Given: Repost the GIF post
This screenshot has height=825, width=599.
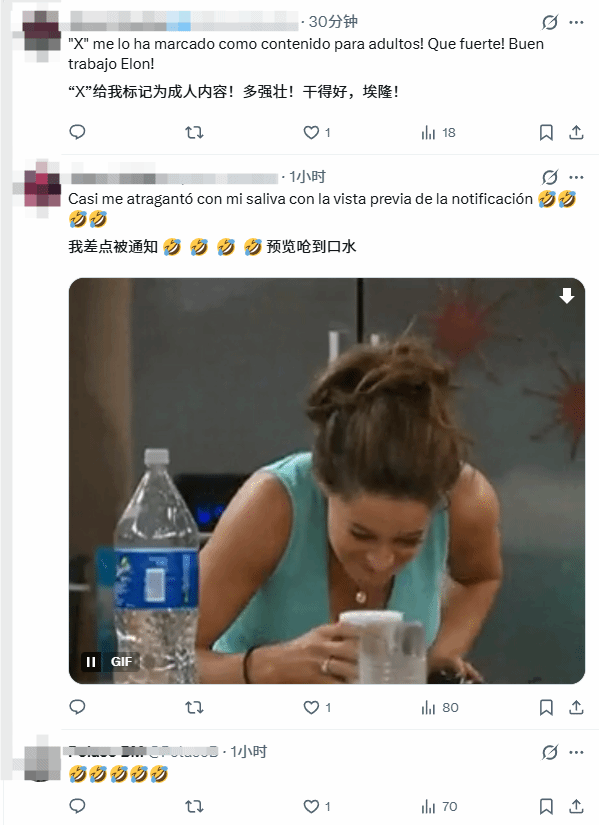Looking at the screenshot, I should pos(194,707).
